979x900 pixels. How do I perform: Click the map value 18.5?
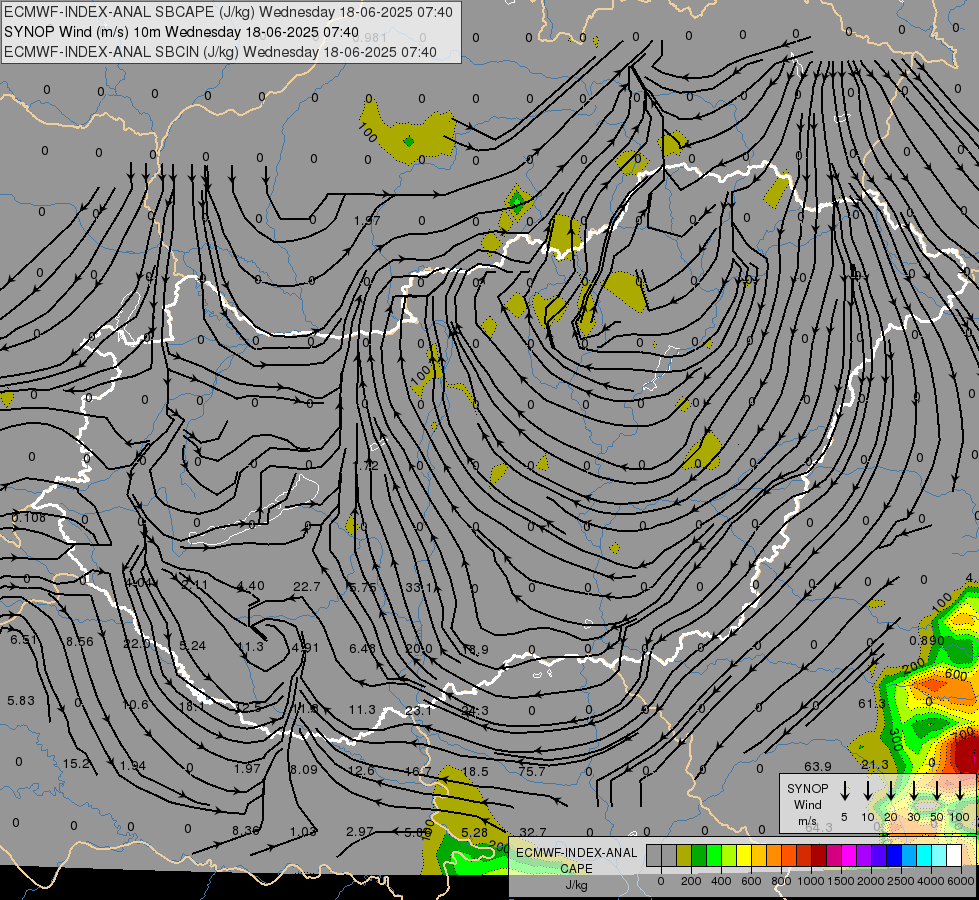pos(475,772)
